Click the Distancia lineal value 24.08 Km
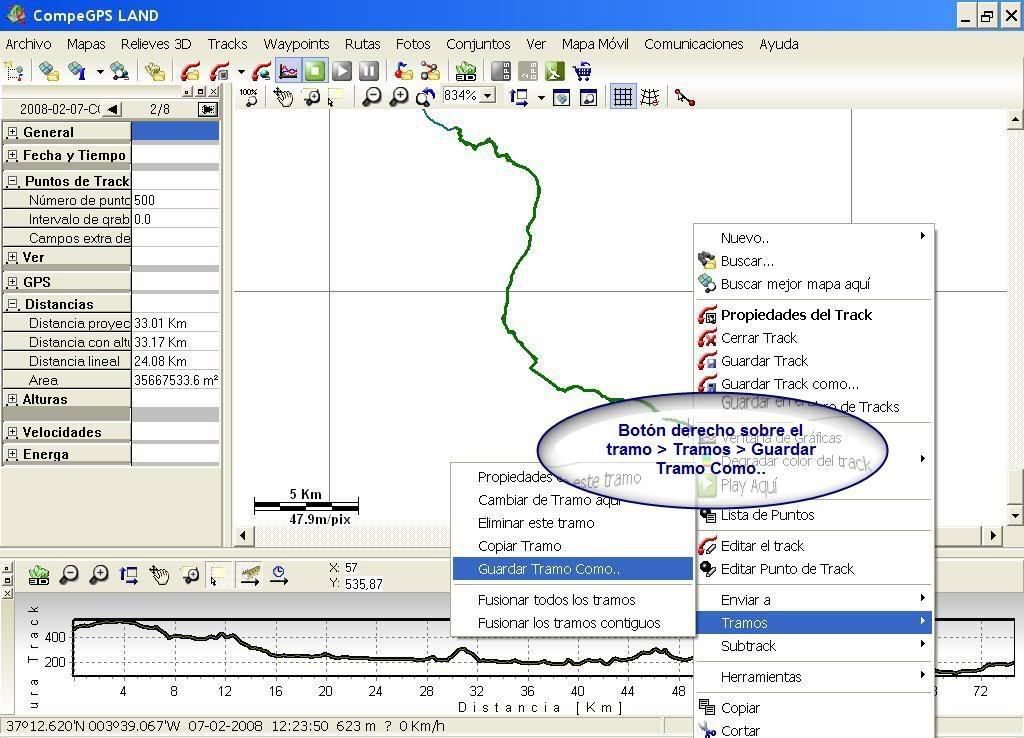This screenshot has width=1024, height=738. point(176,361)
